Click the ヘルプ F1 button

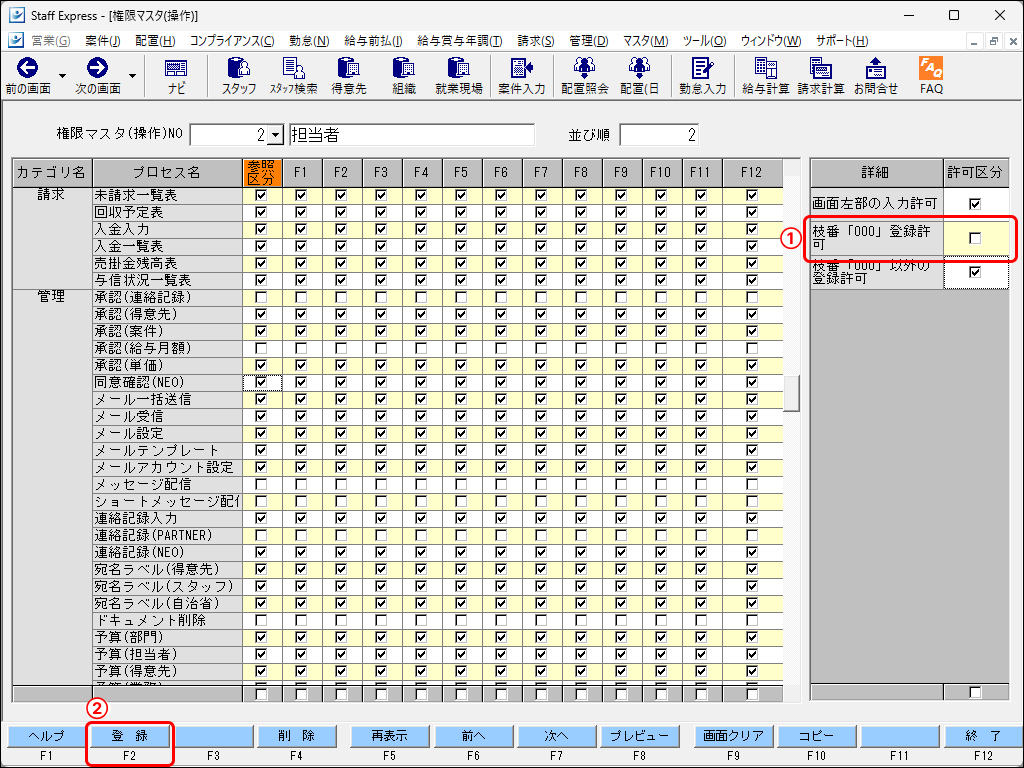coord(46,736)
